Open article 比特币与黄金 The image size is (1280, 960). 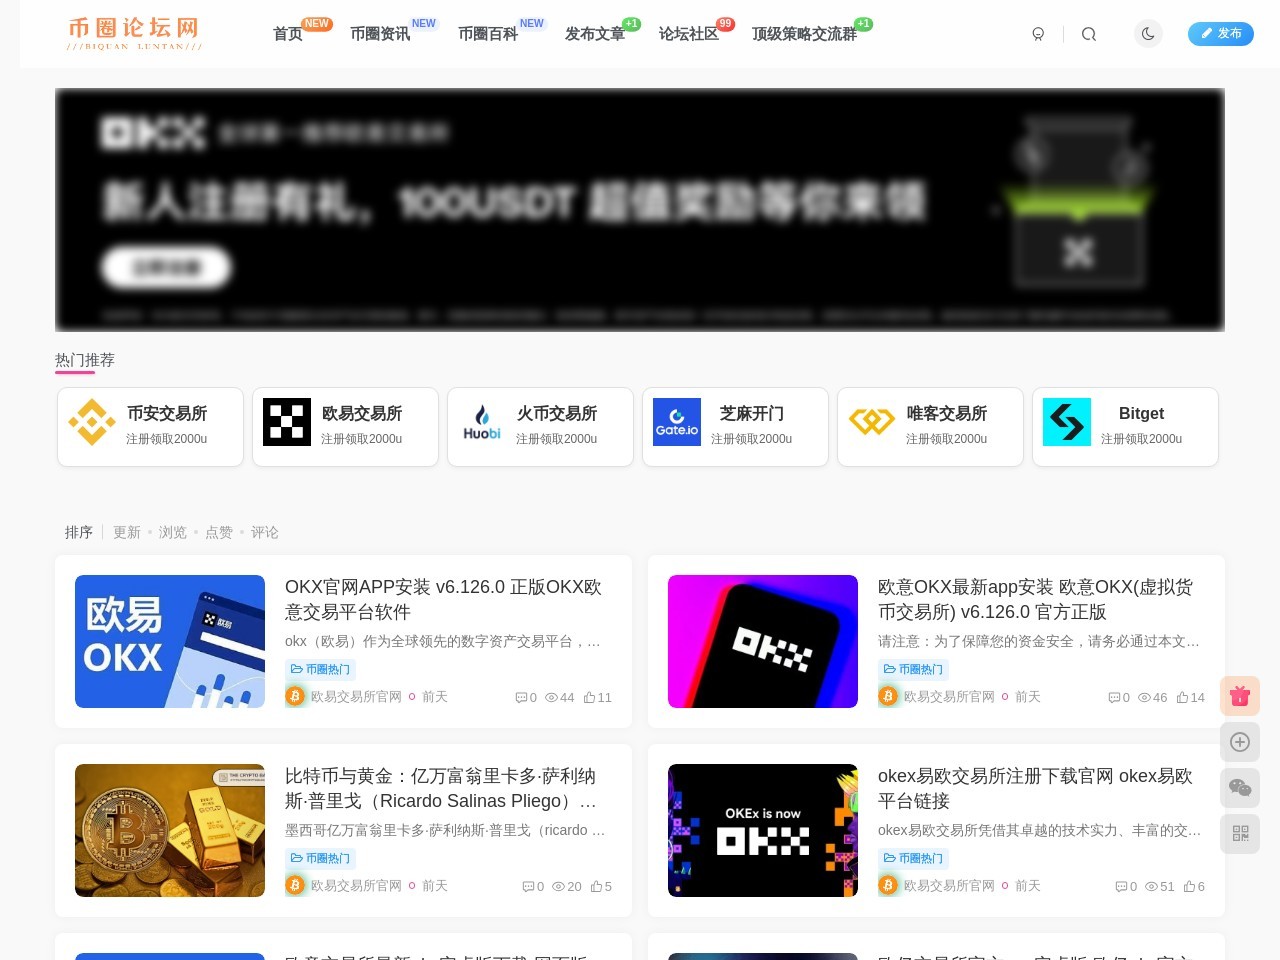click(441, 788)
